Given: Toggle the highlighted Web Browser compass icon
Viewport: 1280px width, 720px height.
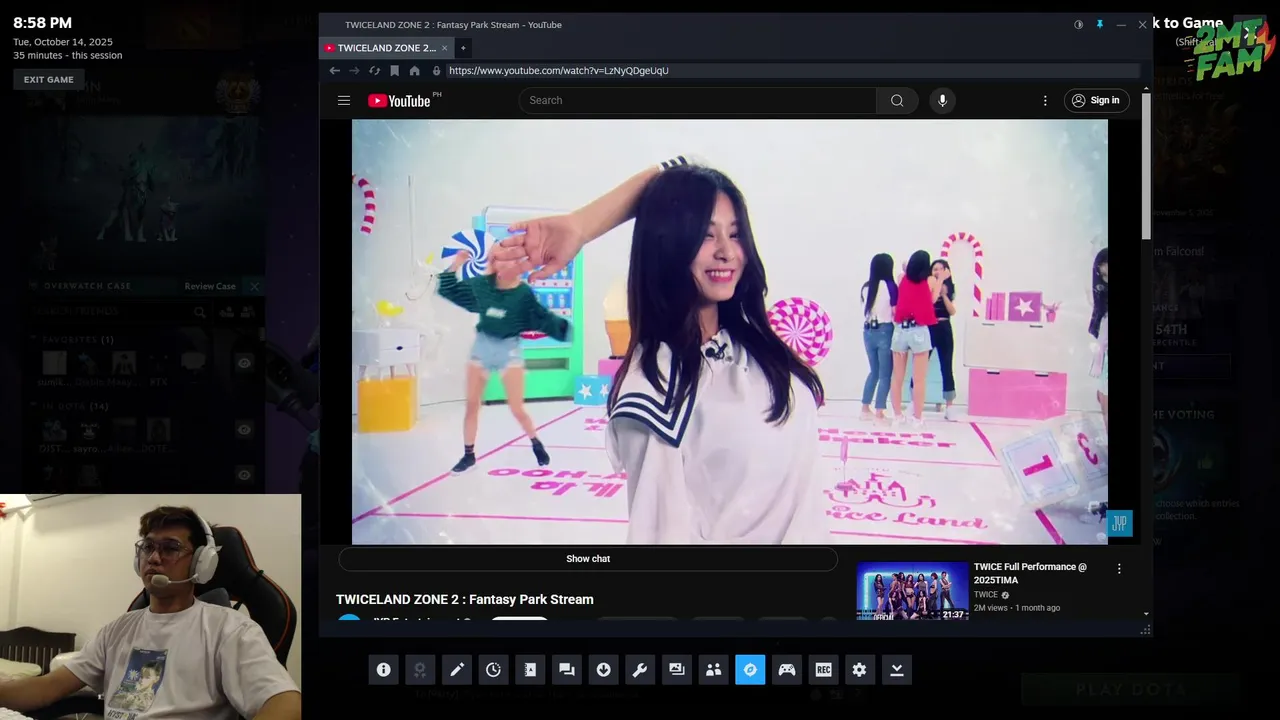Looking at the screenshot, I should [x=750, y=670].
